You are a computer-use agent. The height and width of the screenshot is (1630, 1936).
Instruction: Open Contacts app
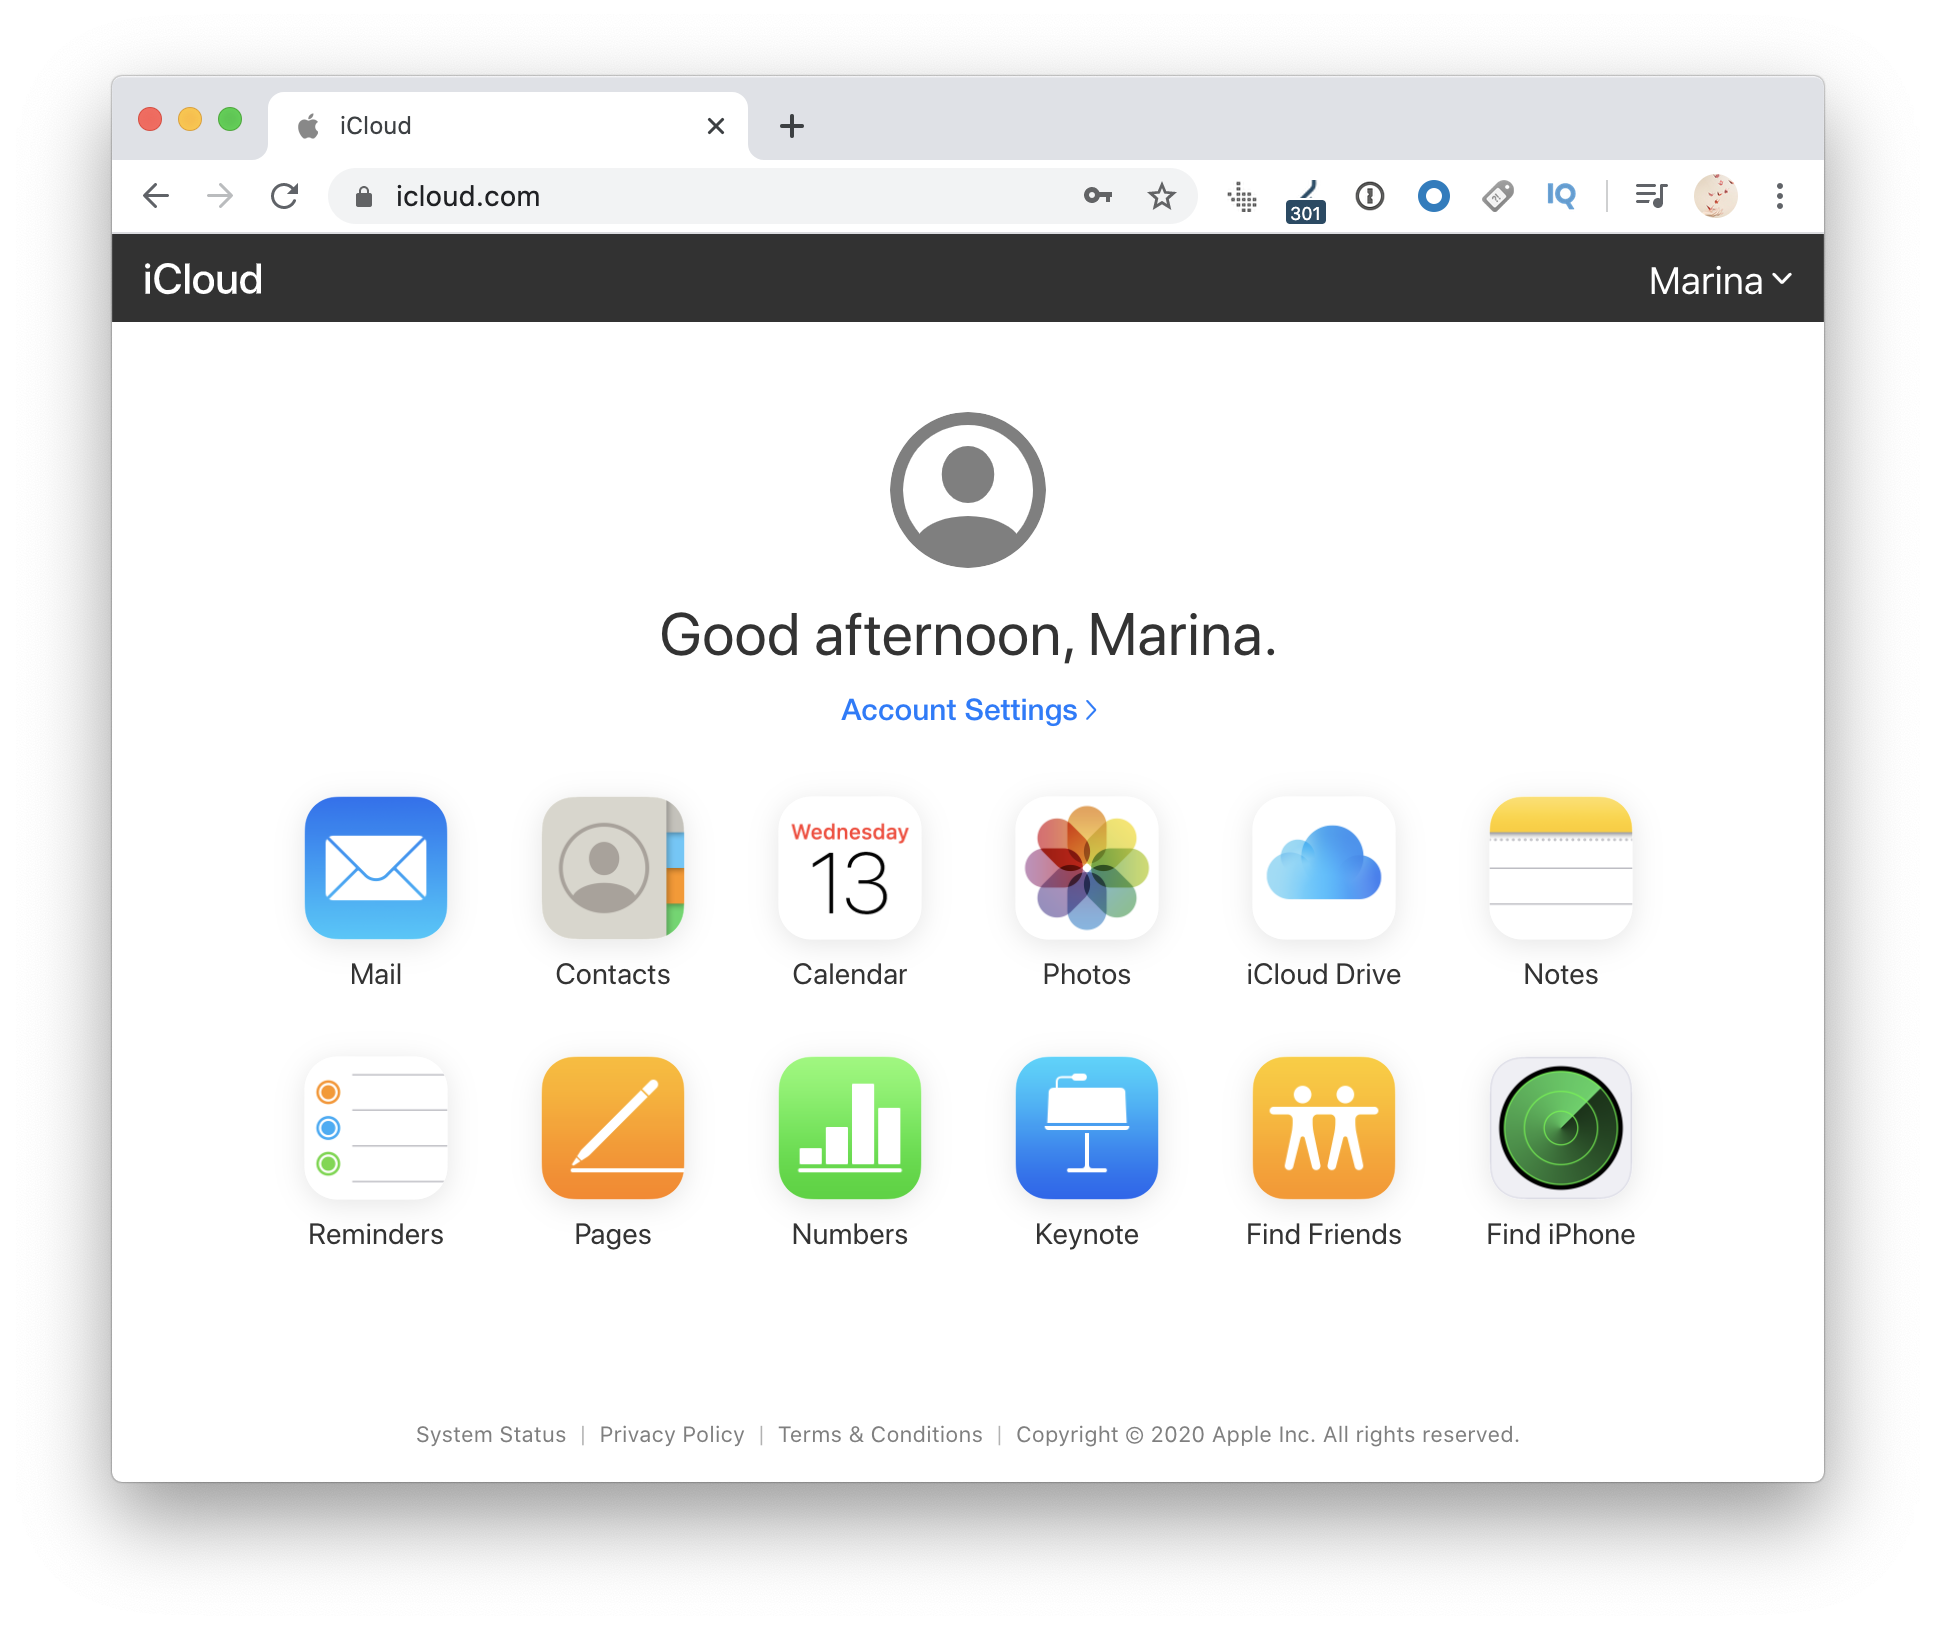(615, 888)
